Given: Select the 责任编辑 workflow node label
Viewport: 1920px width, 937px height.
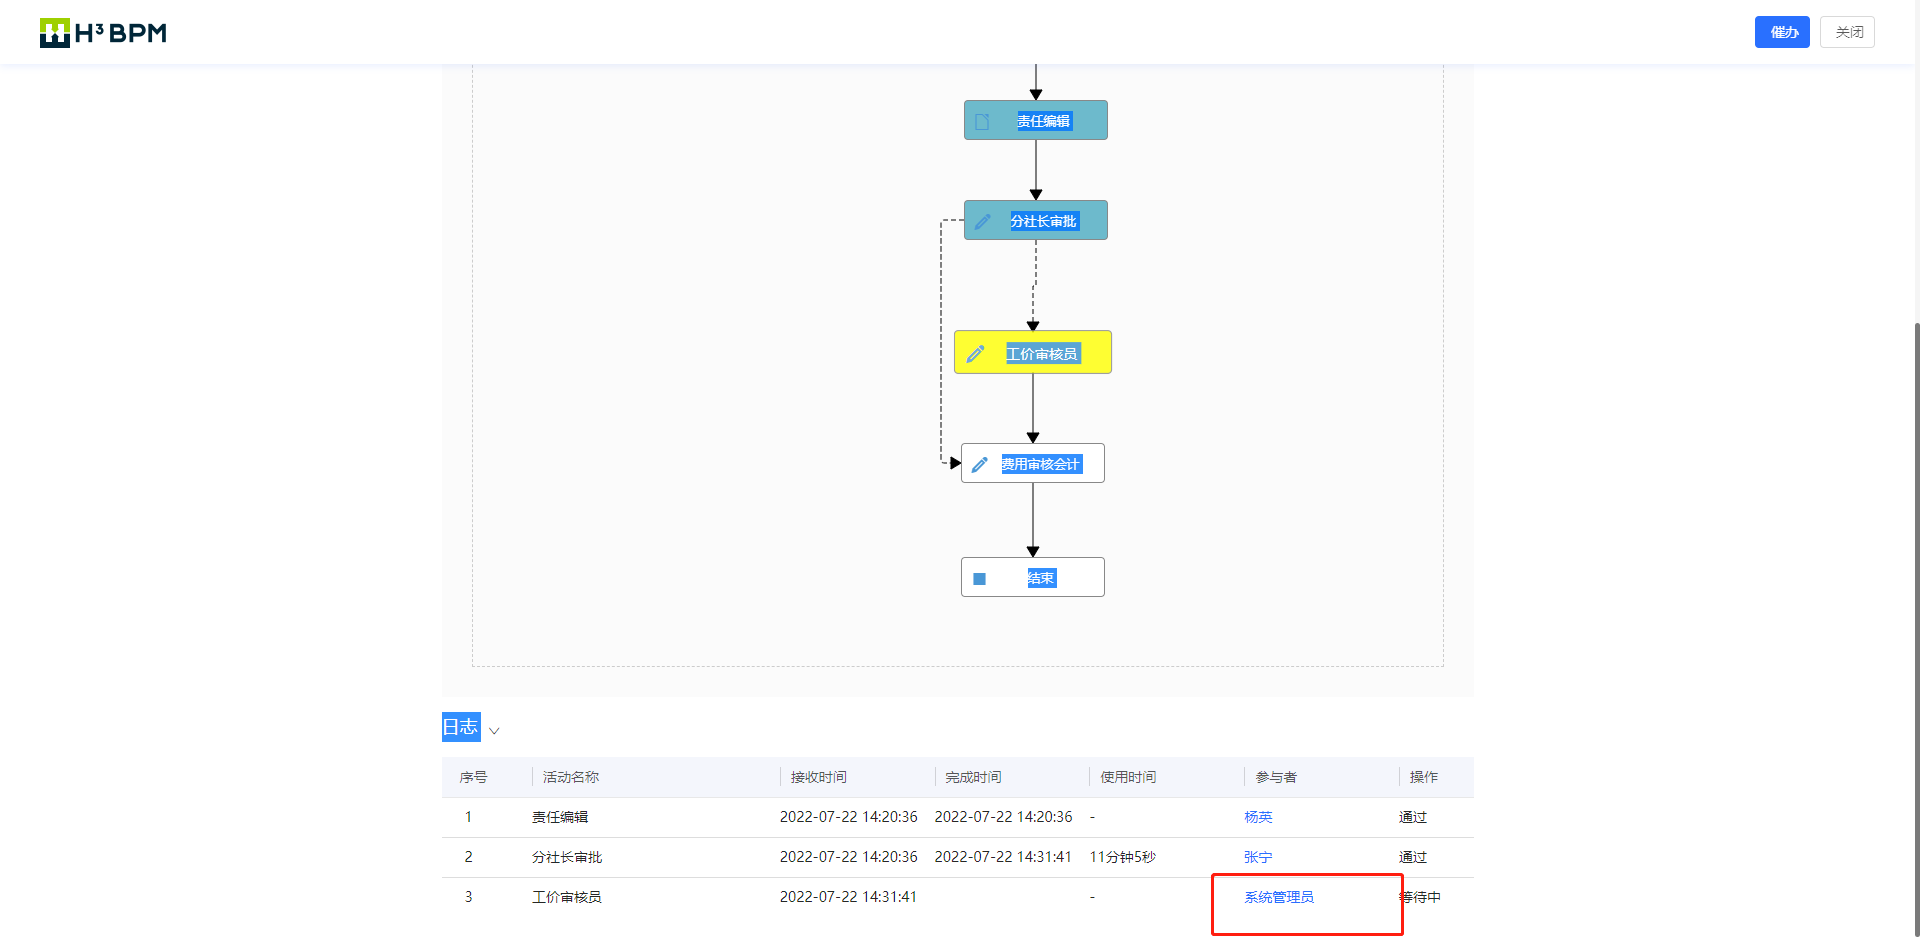Looking at the screenshot, I should [1044, 121].
